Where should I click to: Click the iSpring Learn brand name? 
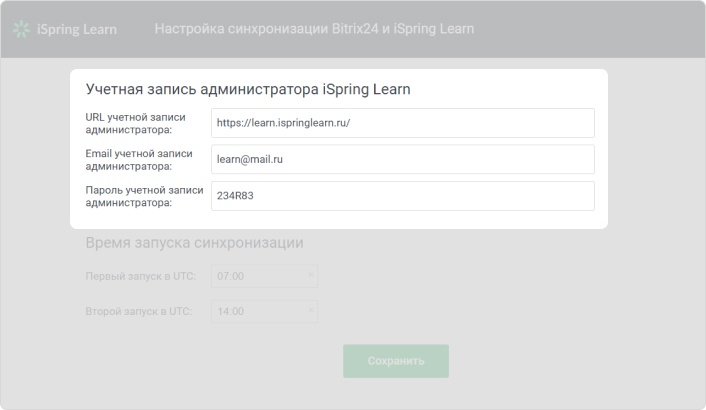(x=77, y=29)
